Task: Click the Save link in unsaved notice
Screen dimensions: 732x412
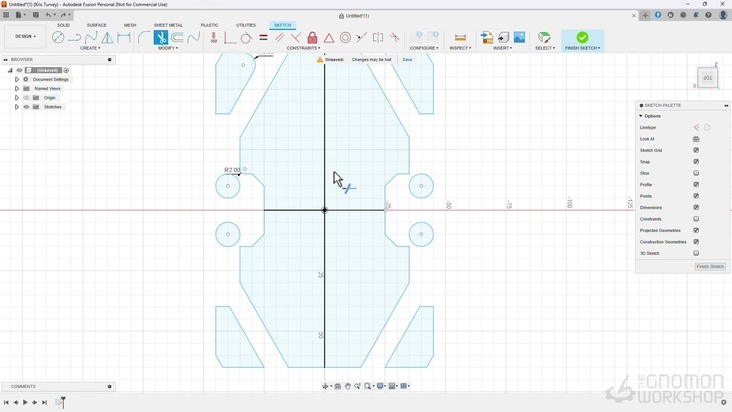Action: (407, 60)
